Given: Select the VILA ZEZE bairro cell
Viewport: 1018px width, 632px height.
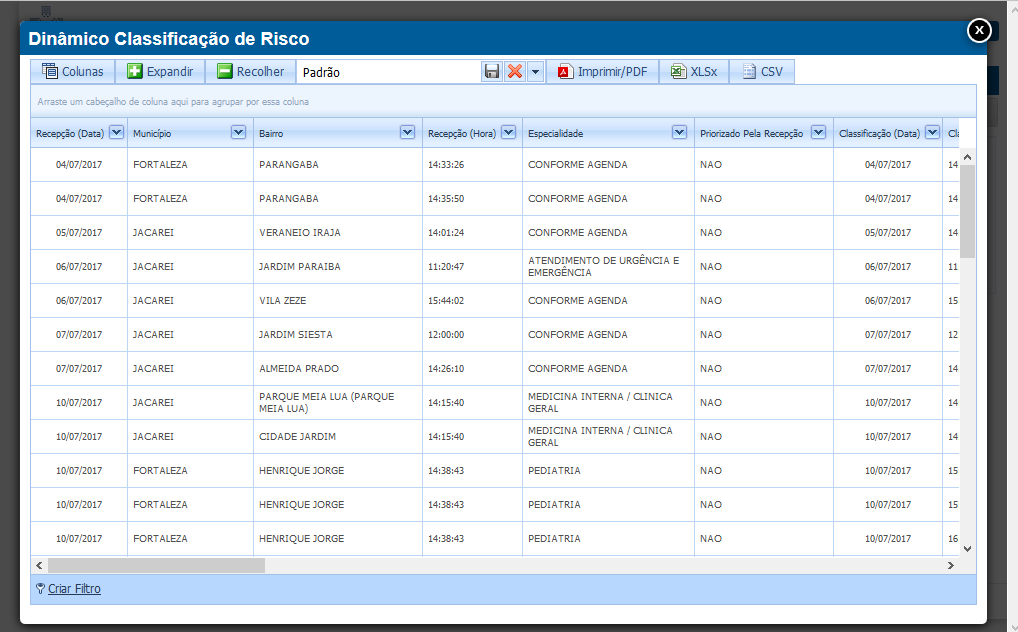Looking at the screenshot, I should [338, 300].
